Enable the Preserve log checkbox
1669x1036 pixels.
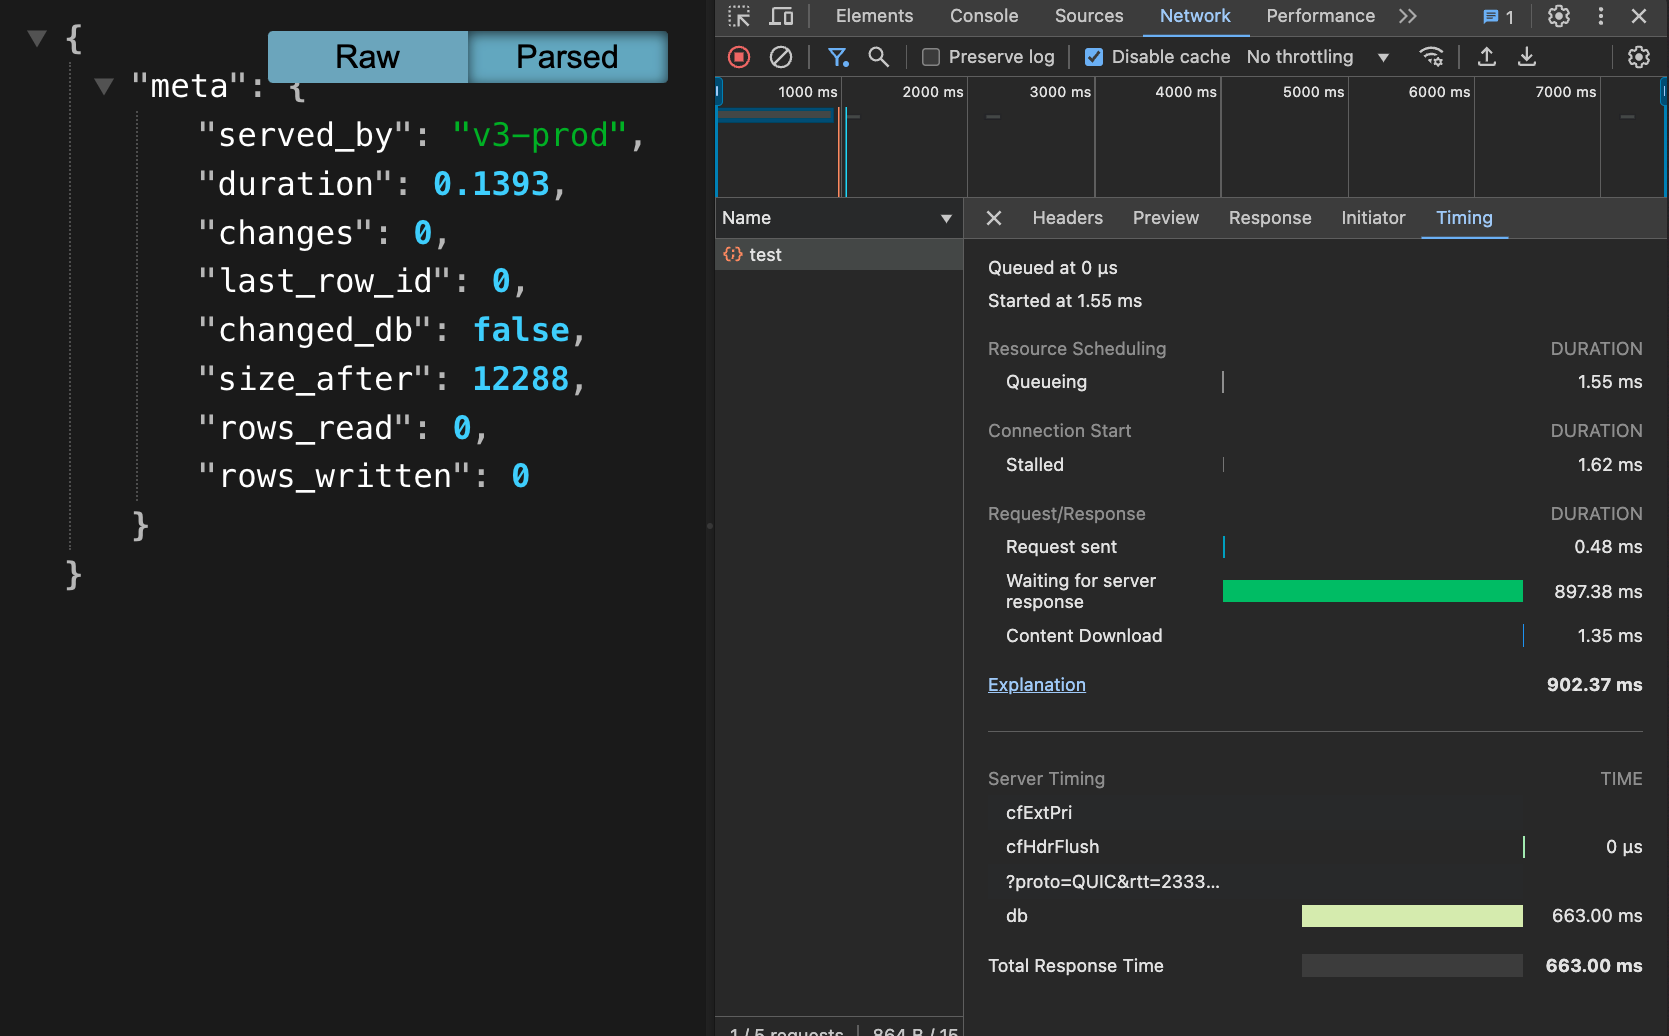pyautogui.click(x=929, y=57)
